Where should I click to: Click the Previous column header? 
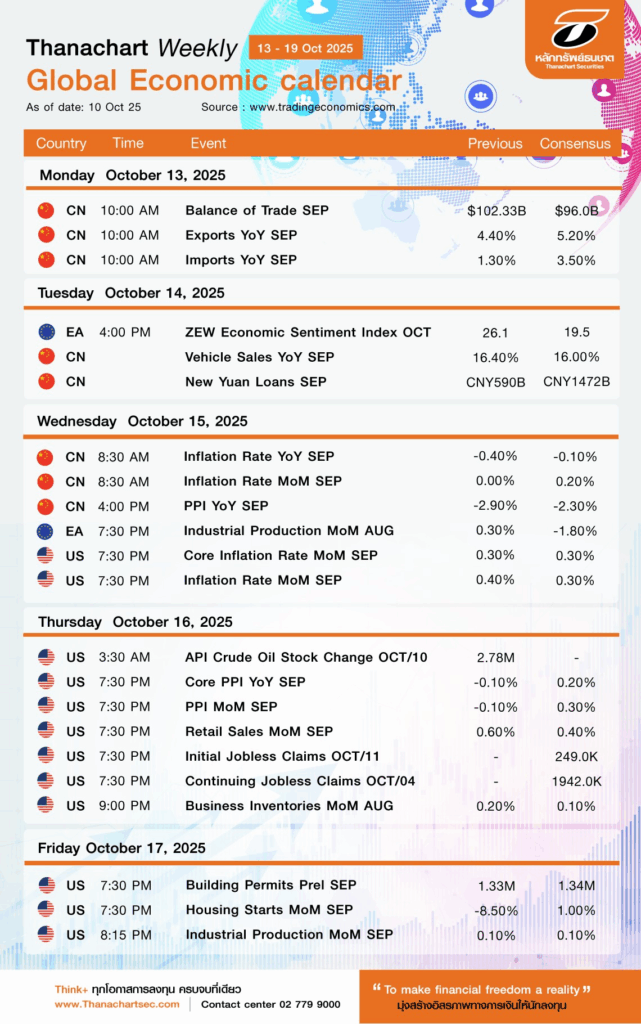tap(495, 143)
